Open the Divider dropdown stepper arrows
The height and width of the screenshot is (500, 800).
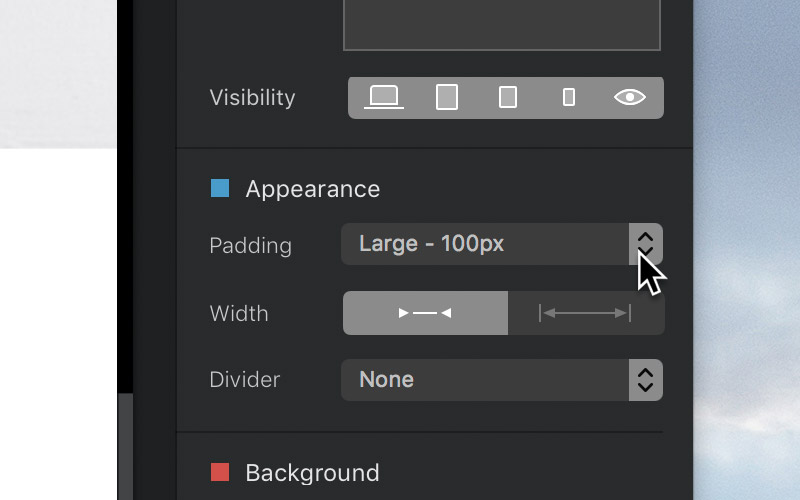[645, 380]
